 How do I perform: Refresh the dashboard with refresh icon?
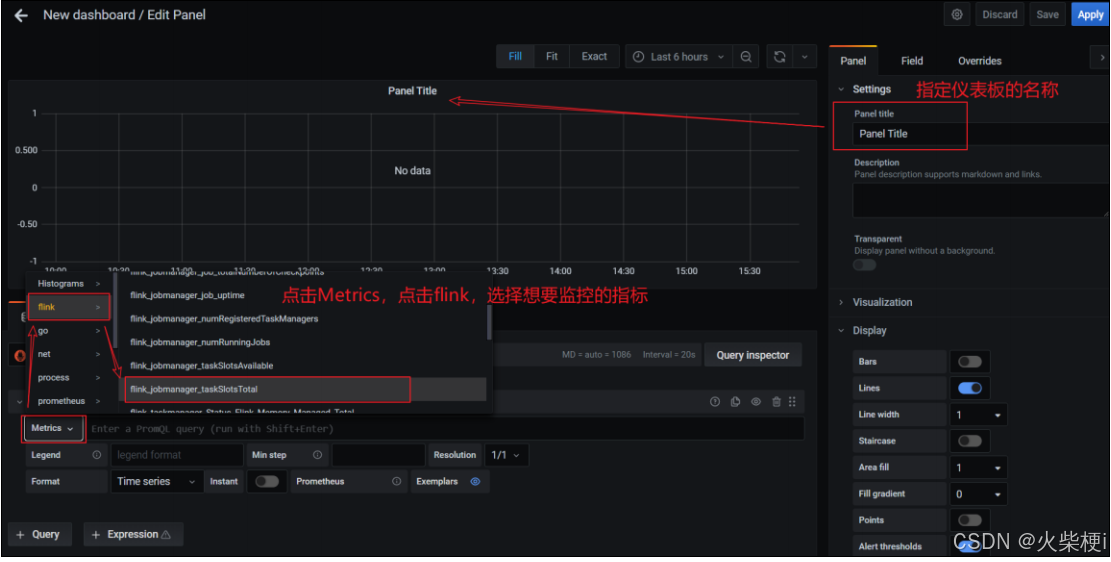click(779, 57)
